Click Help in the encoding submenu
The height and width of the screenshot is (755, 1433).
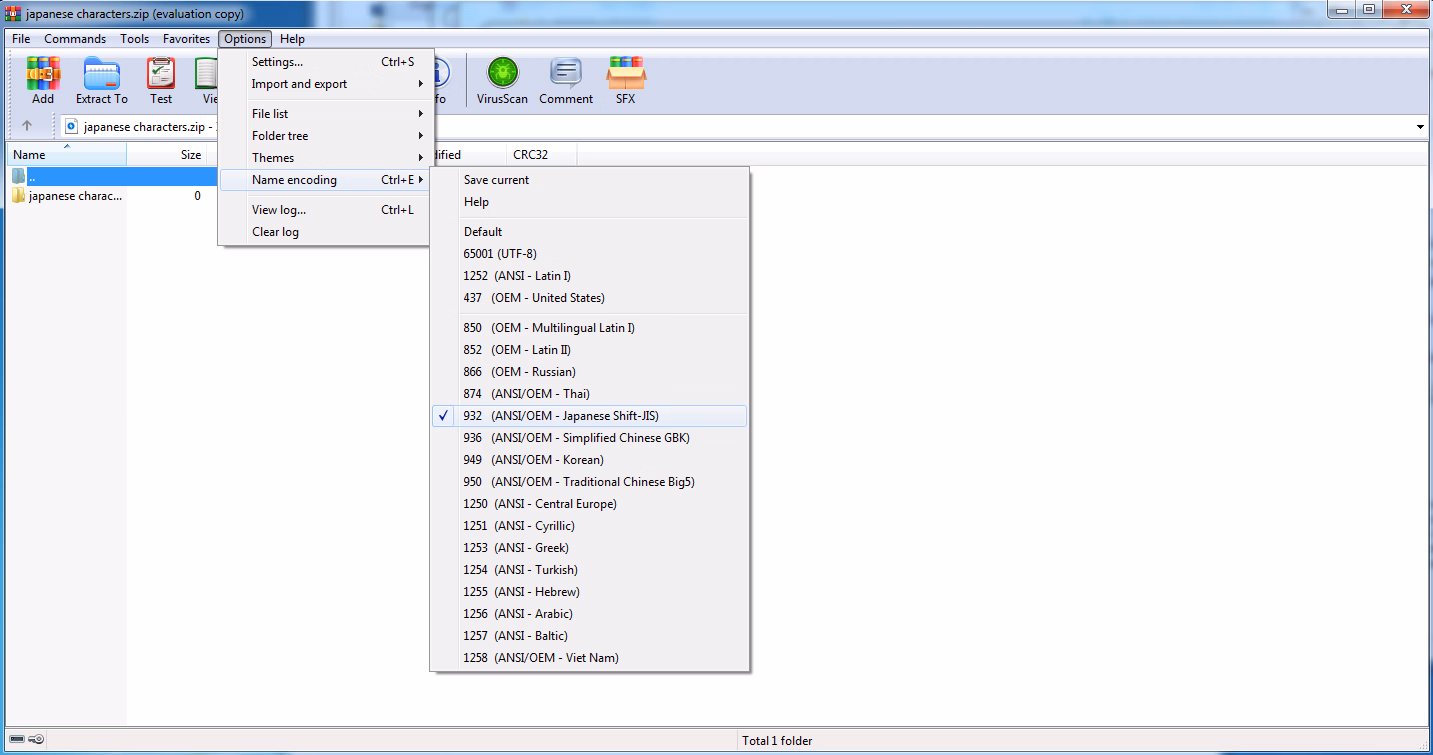click(x=590, y=202)
